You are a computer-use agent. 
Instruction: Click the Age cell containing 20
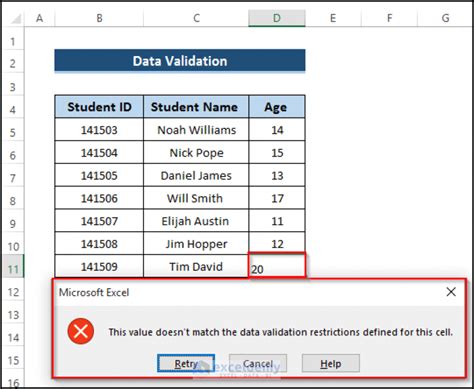tap(277, 265)
